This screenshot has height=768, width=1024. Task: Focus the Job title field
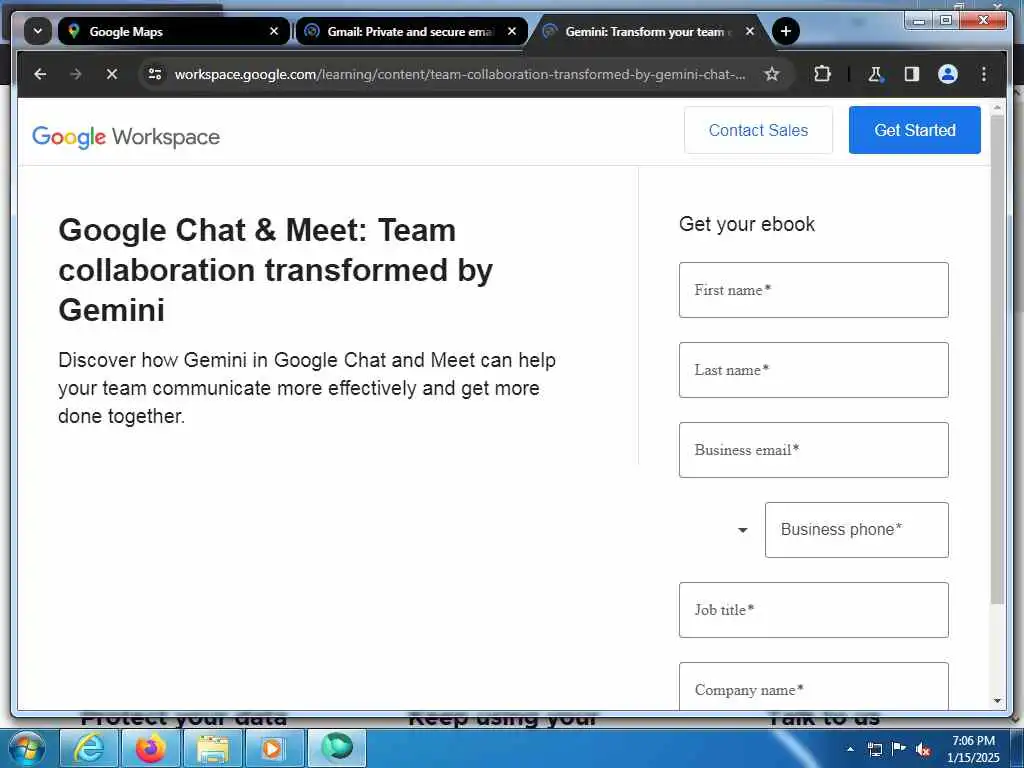coord(814,610)
